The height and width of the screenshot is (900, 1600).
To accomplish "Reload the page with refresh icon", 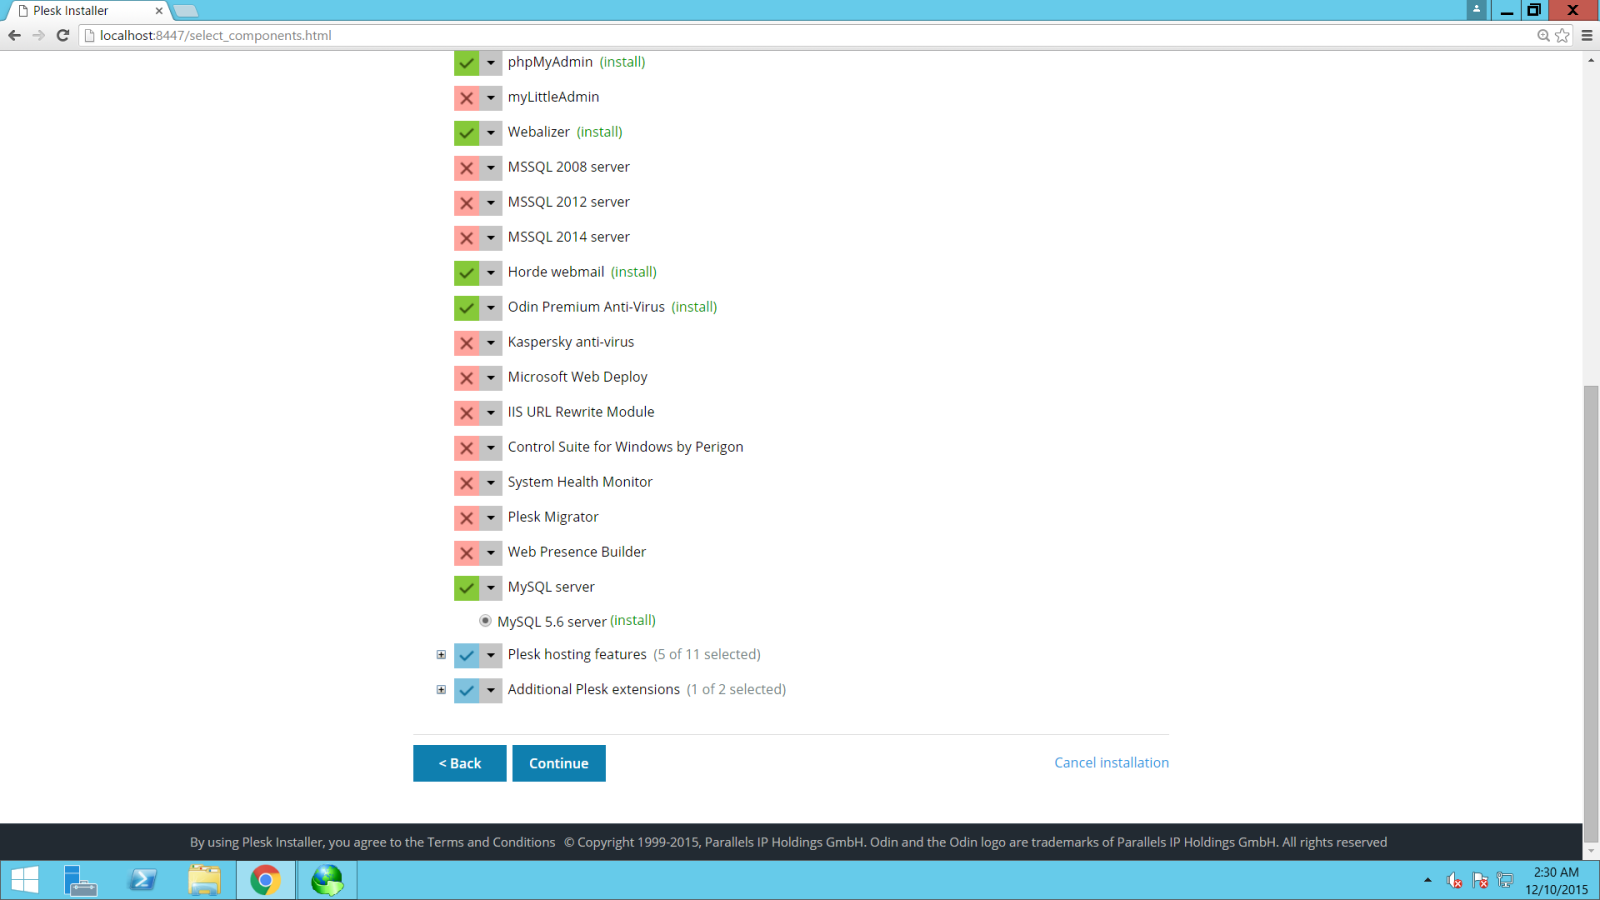I will click(x=62, y=35).
